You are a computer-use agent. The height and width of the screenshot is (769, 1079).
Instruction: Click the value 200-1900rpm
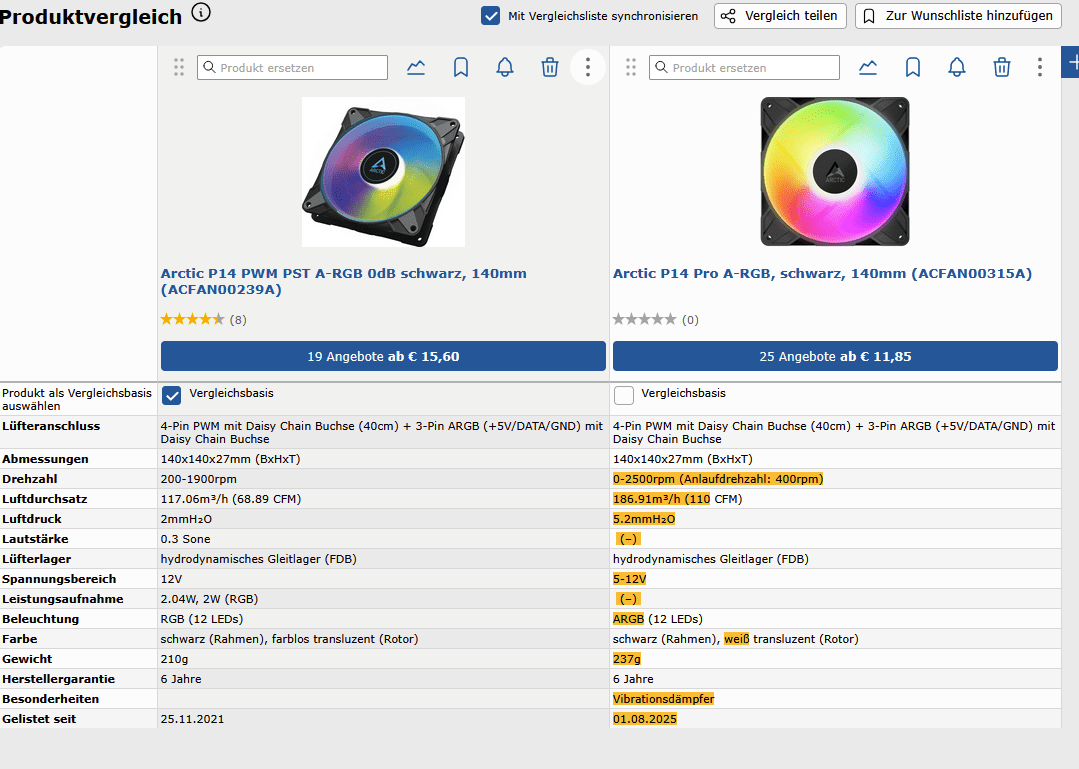pyautogui.click(x=198, y=479)
